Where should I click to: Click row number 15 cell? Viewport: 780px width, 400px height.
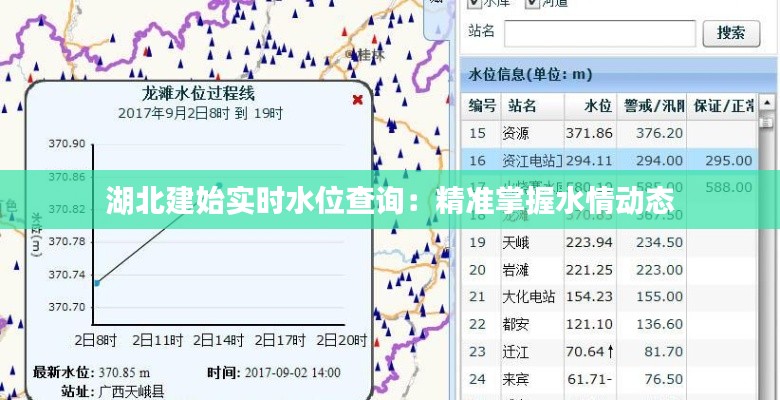pyautogui.click(x=477, y=133)
